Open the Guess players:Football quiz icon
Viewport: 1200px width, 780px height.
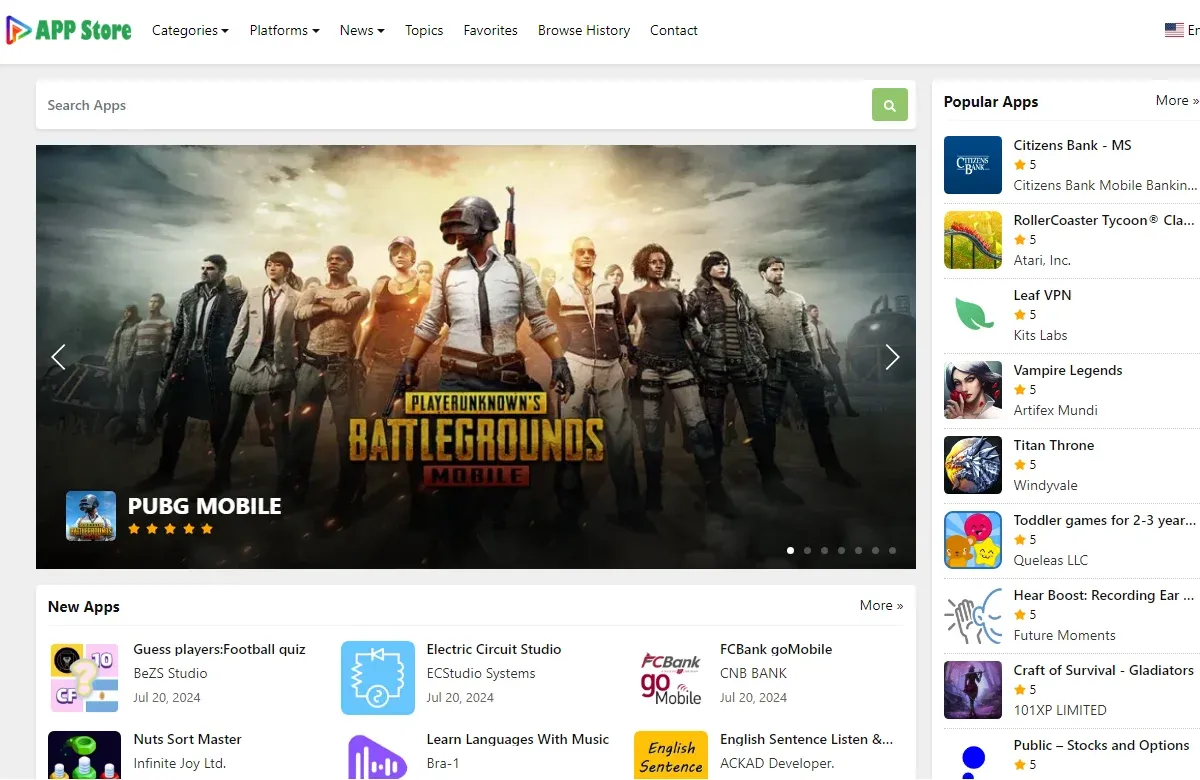[85, 678]
